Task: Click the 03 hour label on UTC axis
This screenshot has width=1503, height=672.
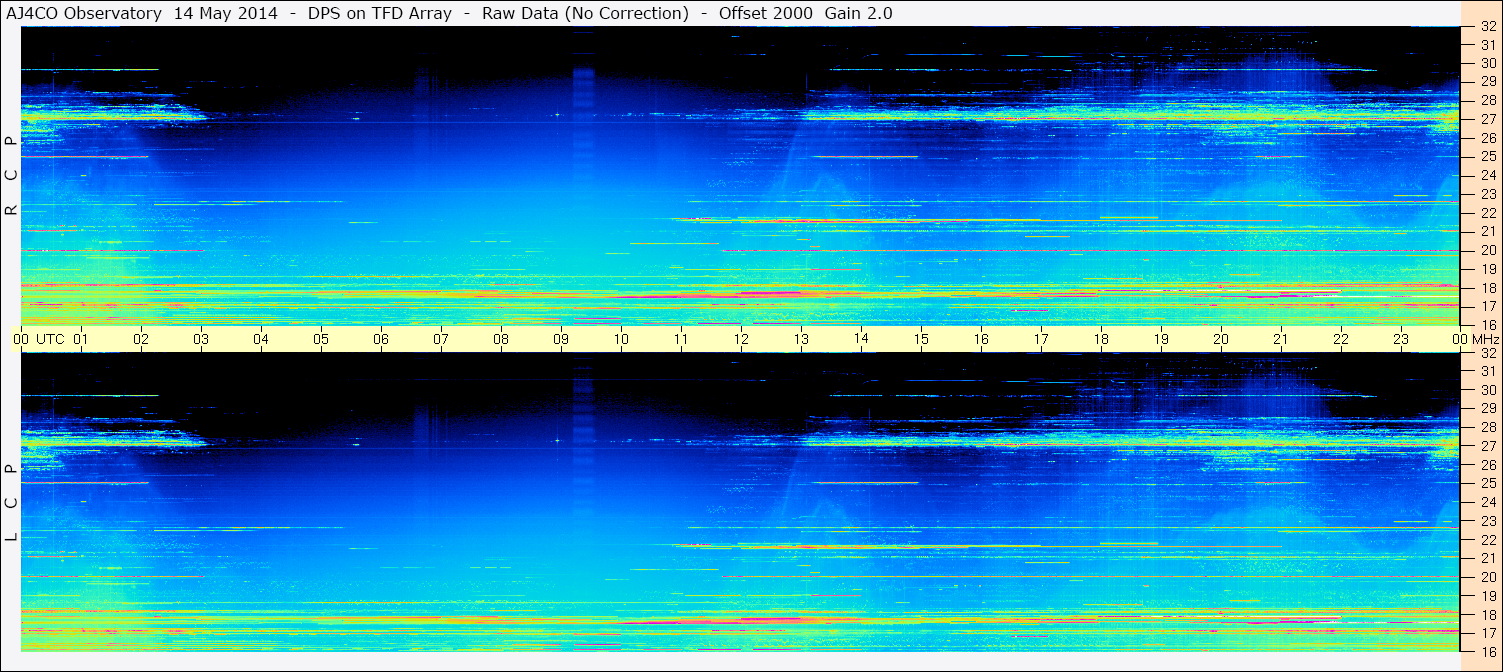Action: pos(201,339)
